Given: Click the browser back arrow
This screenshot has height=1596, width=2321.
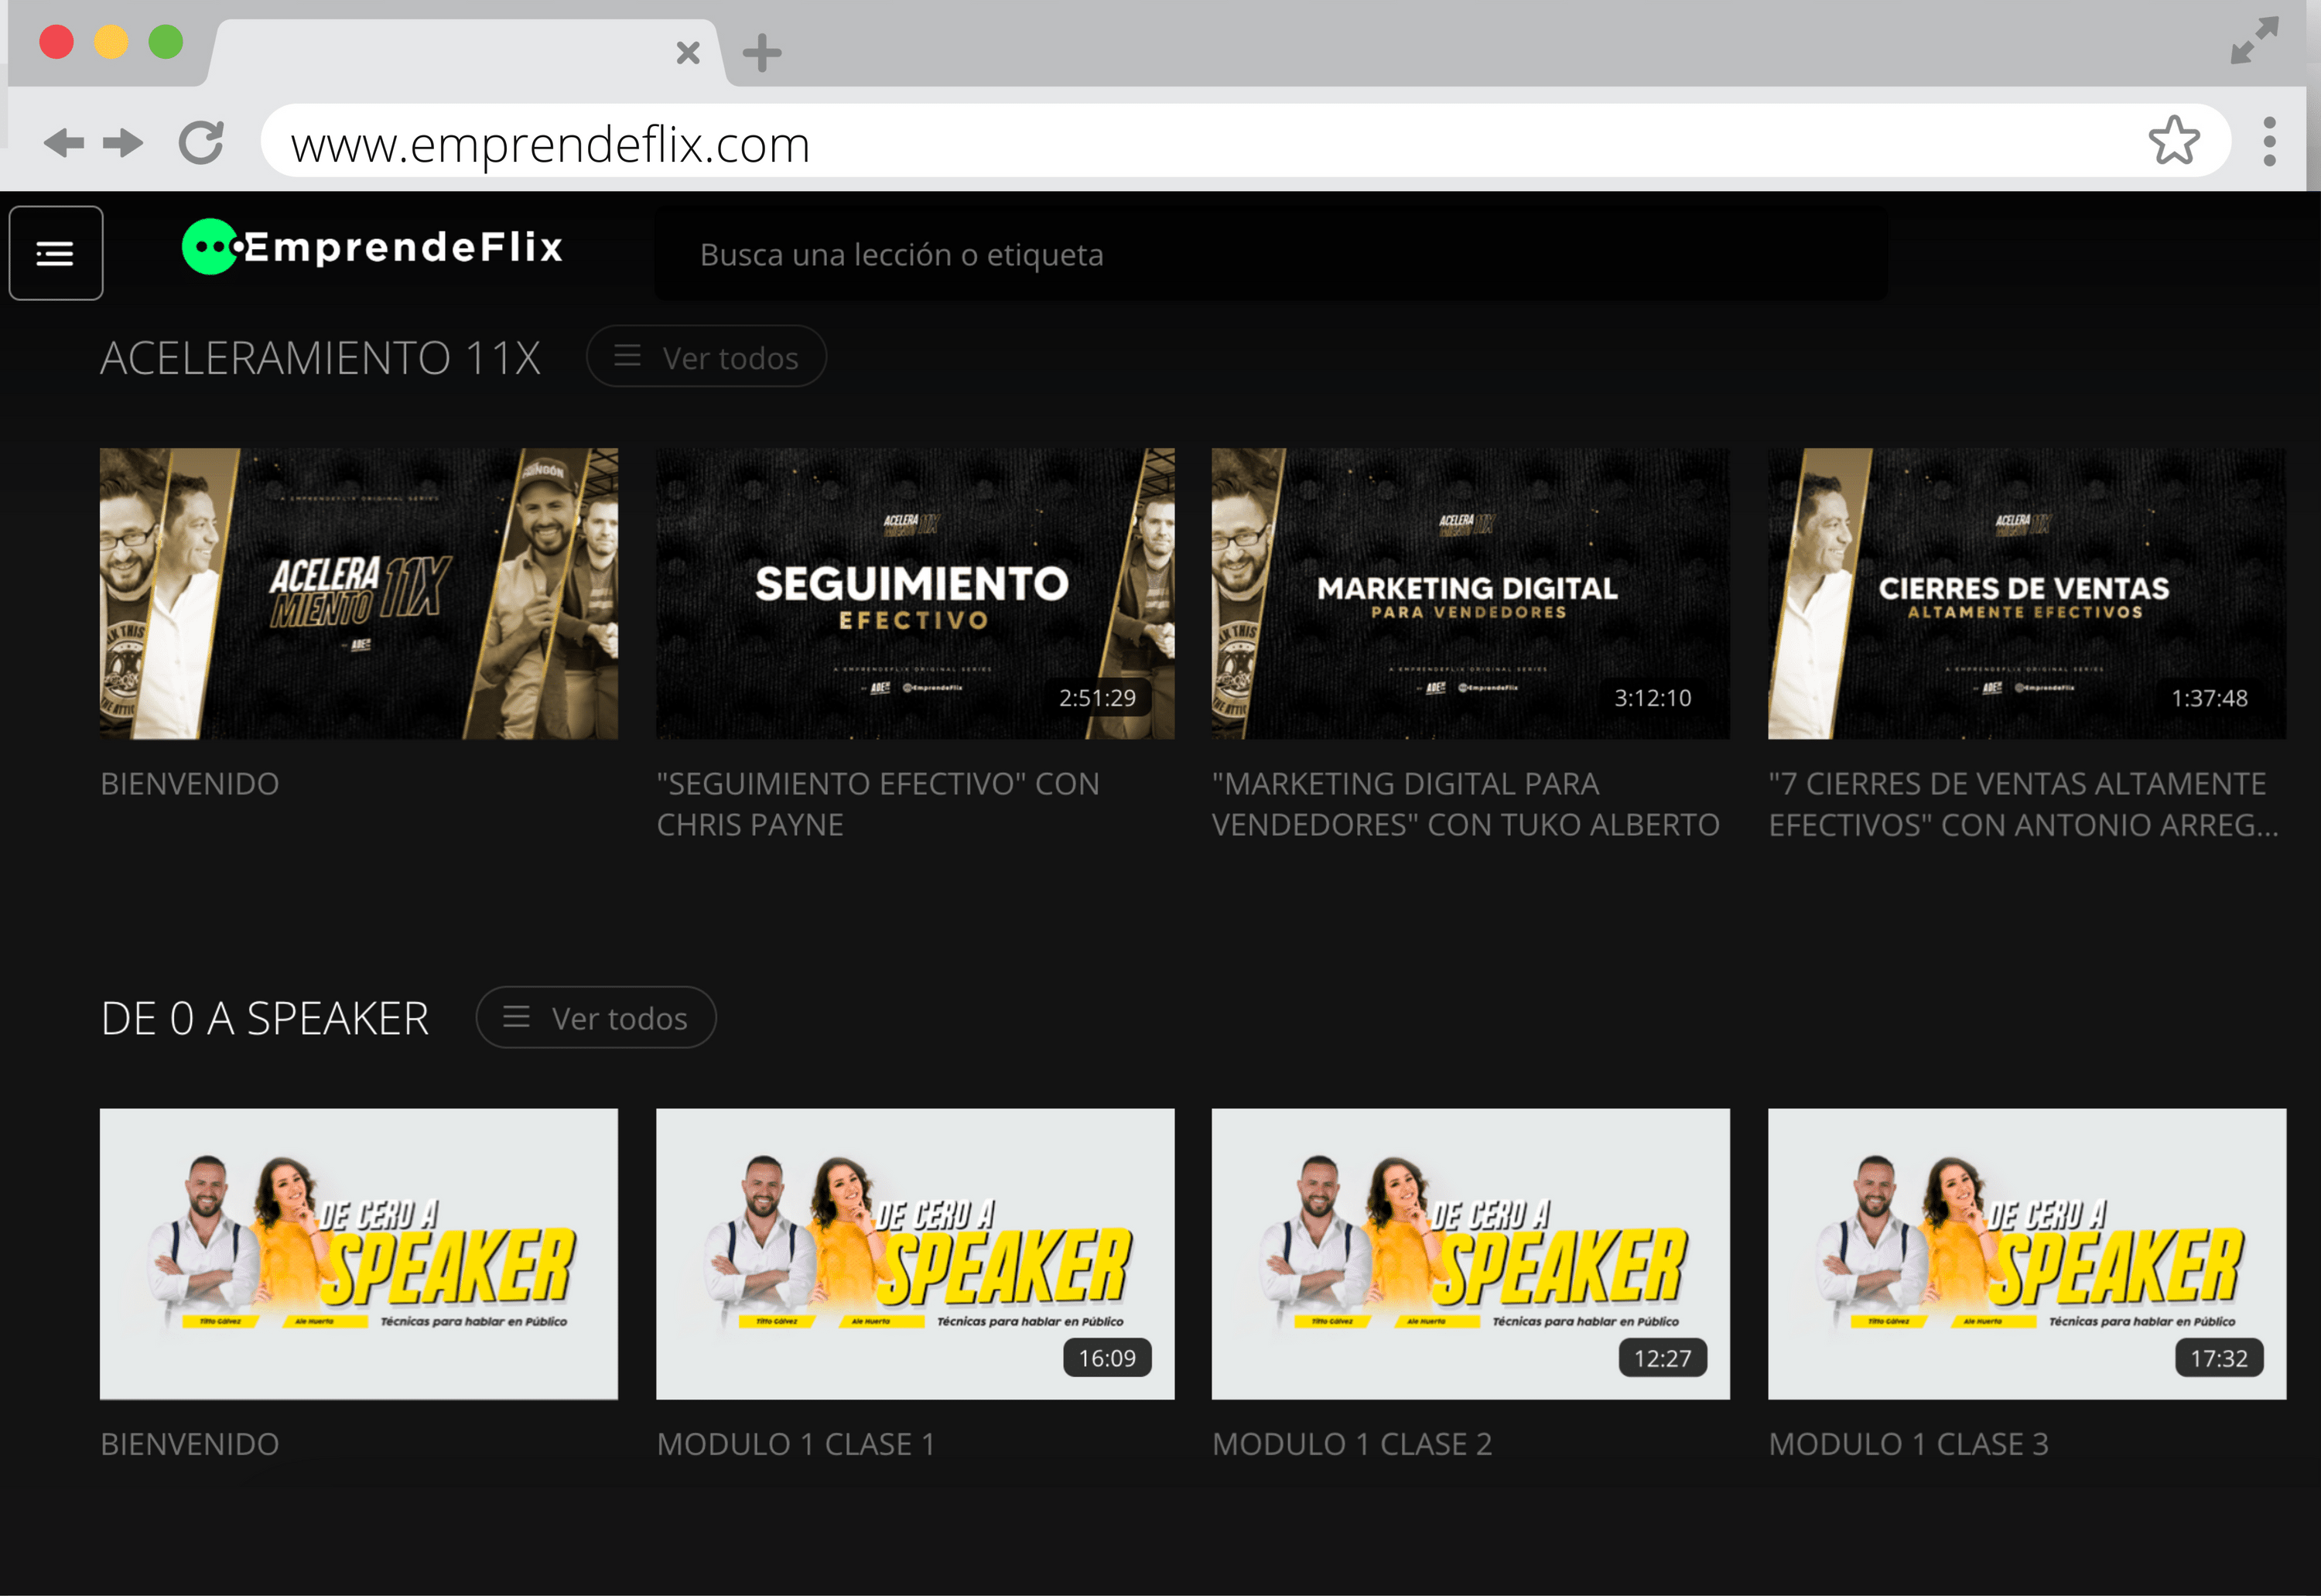Looking at the screenshot, I should coord(63,143).
